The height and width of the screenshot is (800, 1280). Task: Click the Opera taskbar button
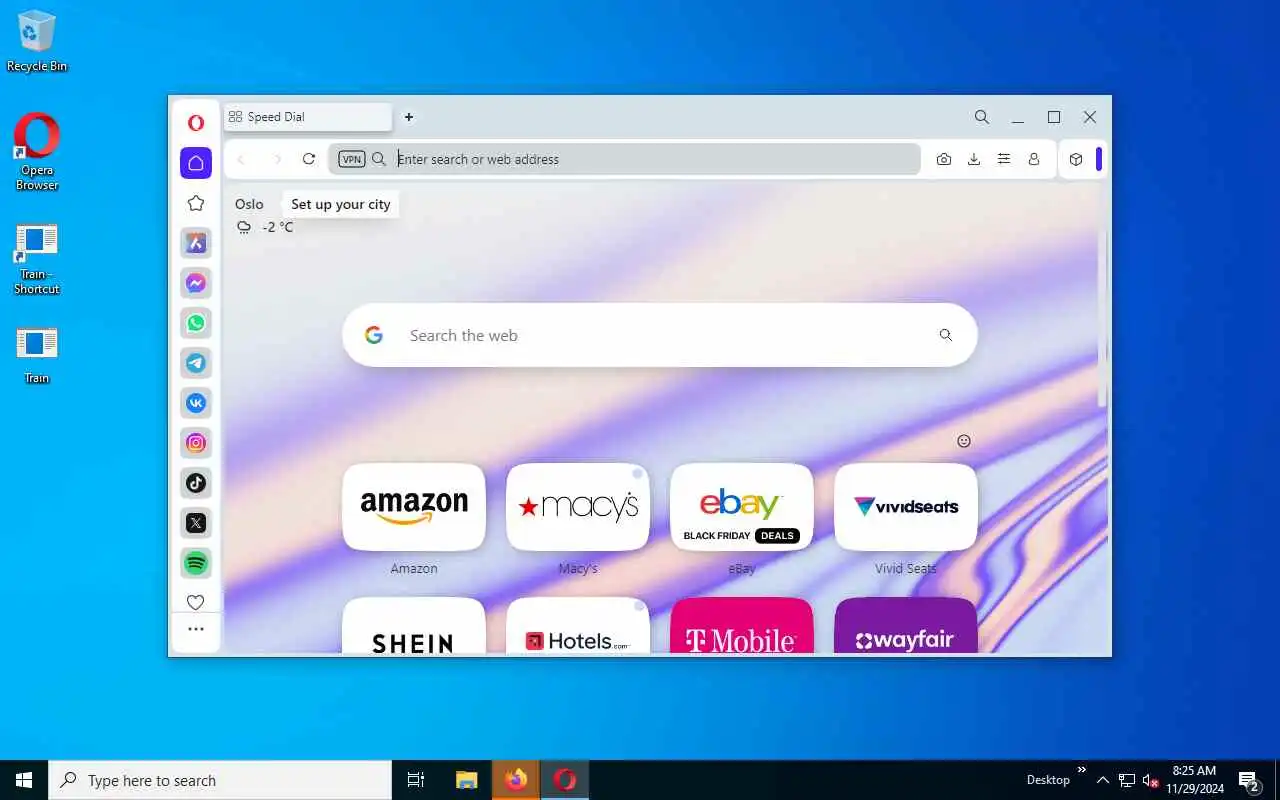click(x=565, y=780)
